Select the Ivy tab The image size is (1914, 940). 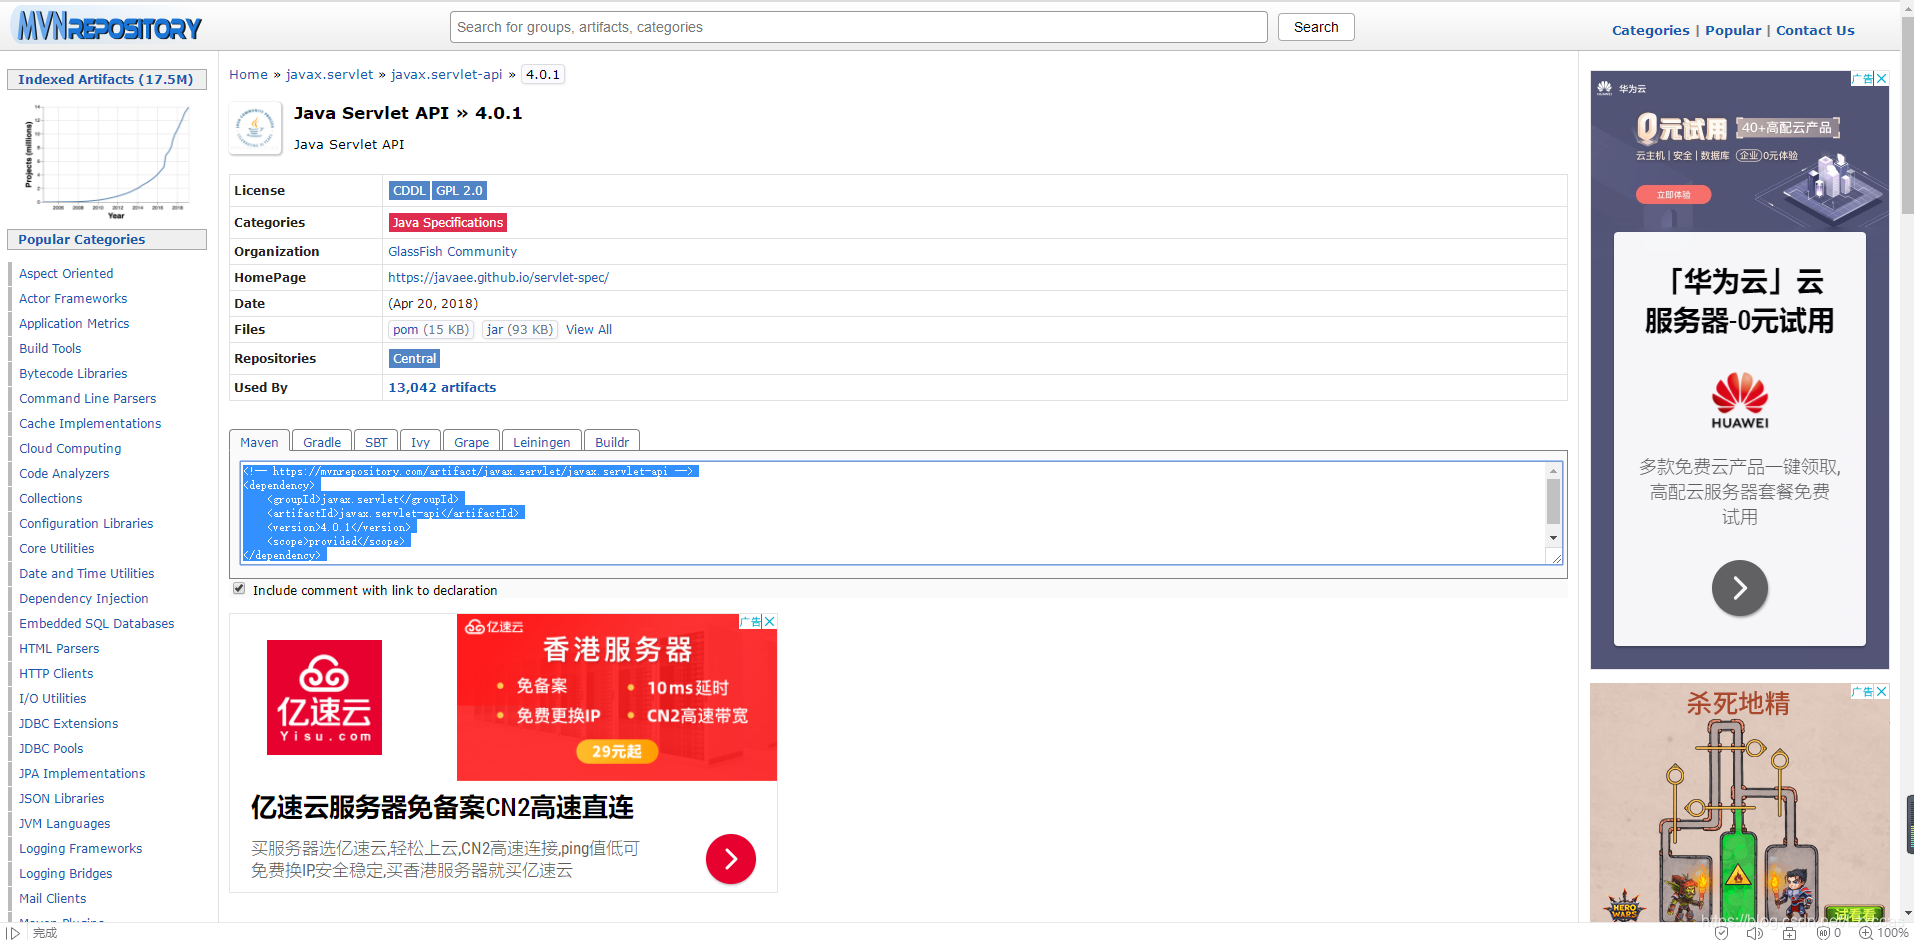420,442
